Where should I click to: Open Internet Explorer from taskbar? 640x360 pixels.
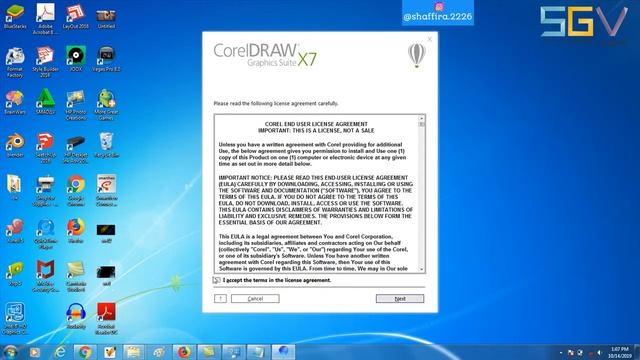click(60, 352)
